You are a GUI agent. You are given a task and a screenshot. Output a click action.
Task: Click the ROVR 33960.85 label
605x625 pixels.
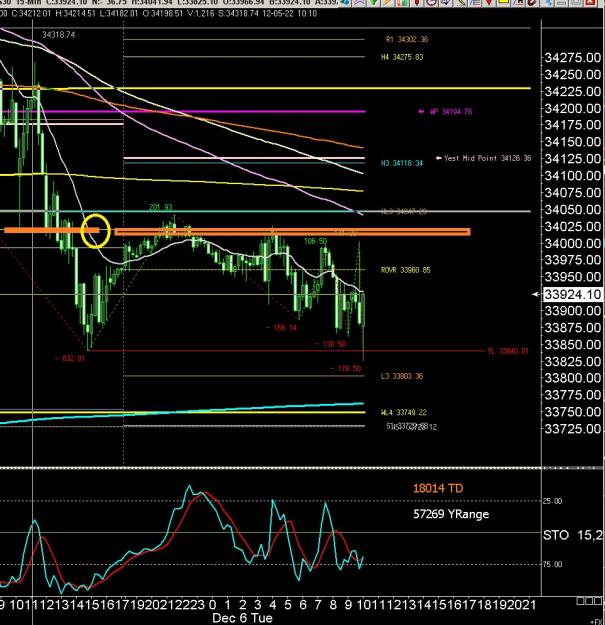pyautogui.click(x=406, y=270)
